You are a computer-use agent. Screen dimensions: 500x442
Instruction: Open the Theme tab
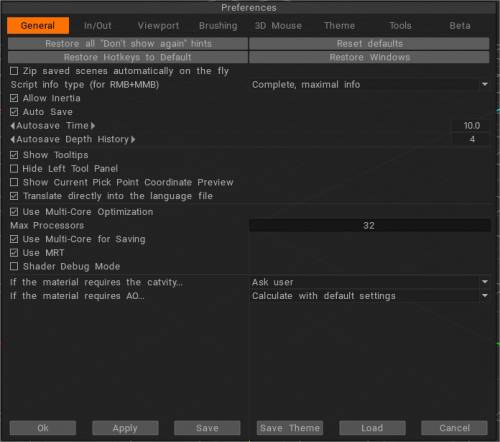339,26
